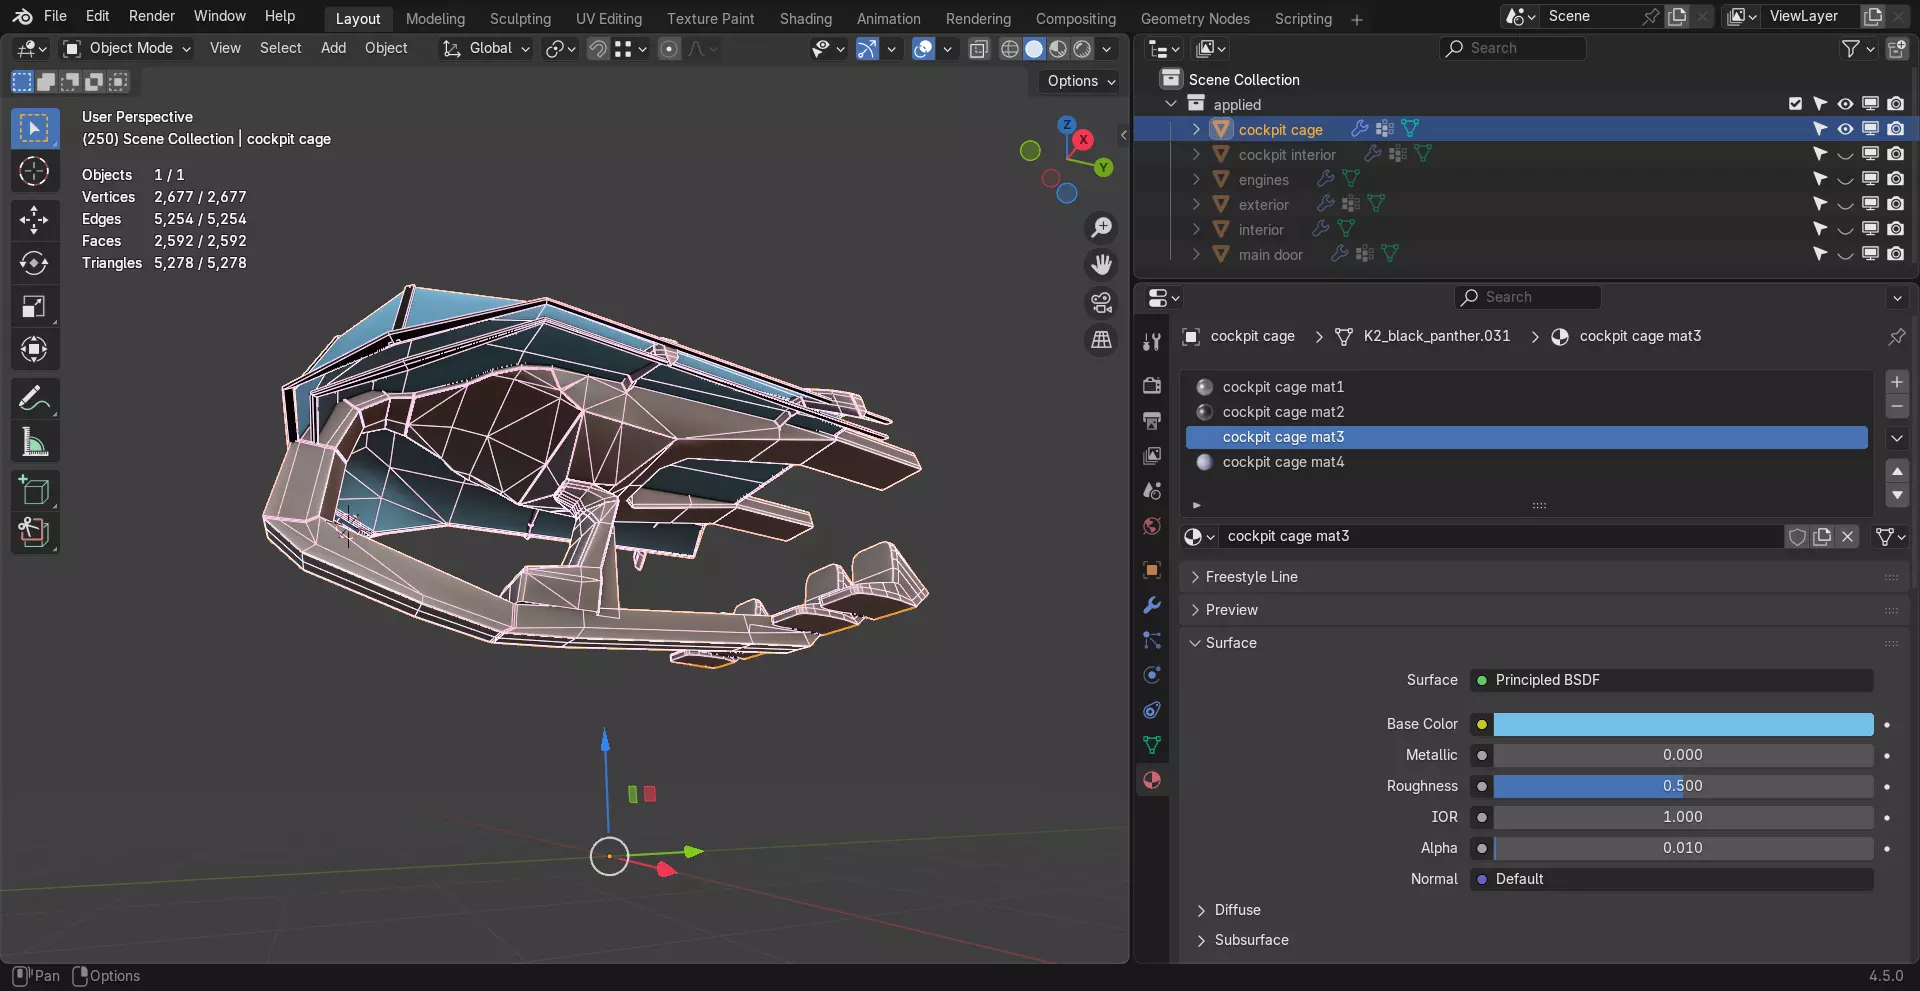Click K2_black_panther.031 breadcrumb
The image size is (1920, 991).
[x=1436, y=336]
